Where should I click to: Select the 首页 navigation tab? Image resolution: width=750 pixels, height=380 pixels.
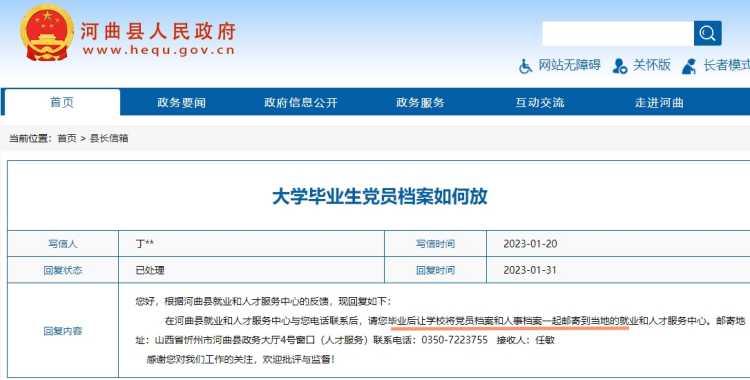coord(62,102)
